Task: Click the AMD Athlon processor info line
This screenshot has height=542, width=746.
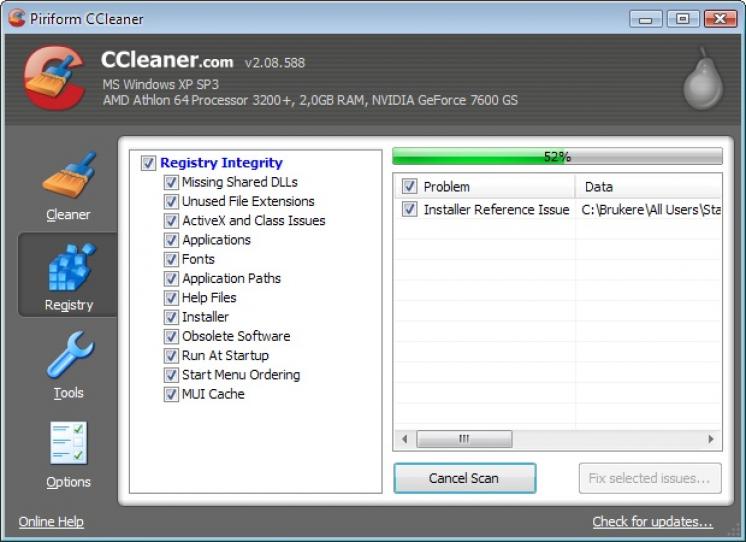Action: (310, 100)
